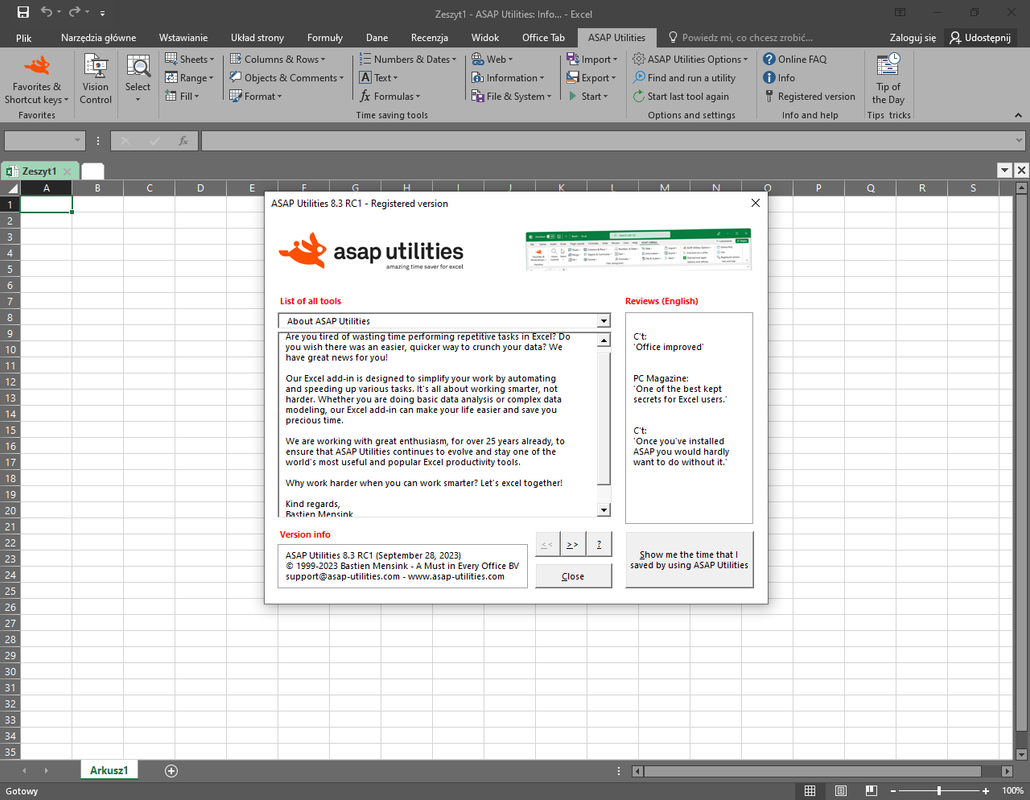Open the Information utilities menu
The height and width of the screenshot is (800, 1030).
pyautogui.click(x=508, y=78)
